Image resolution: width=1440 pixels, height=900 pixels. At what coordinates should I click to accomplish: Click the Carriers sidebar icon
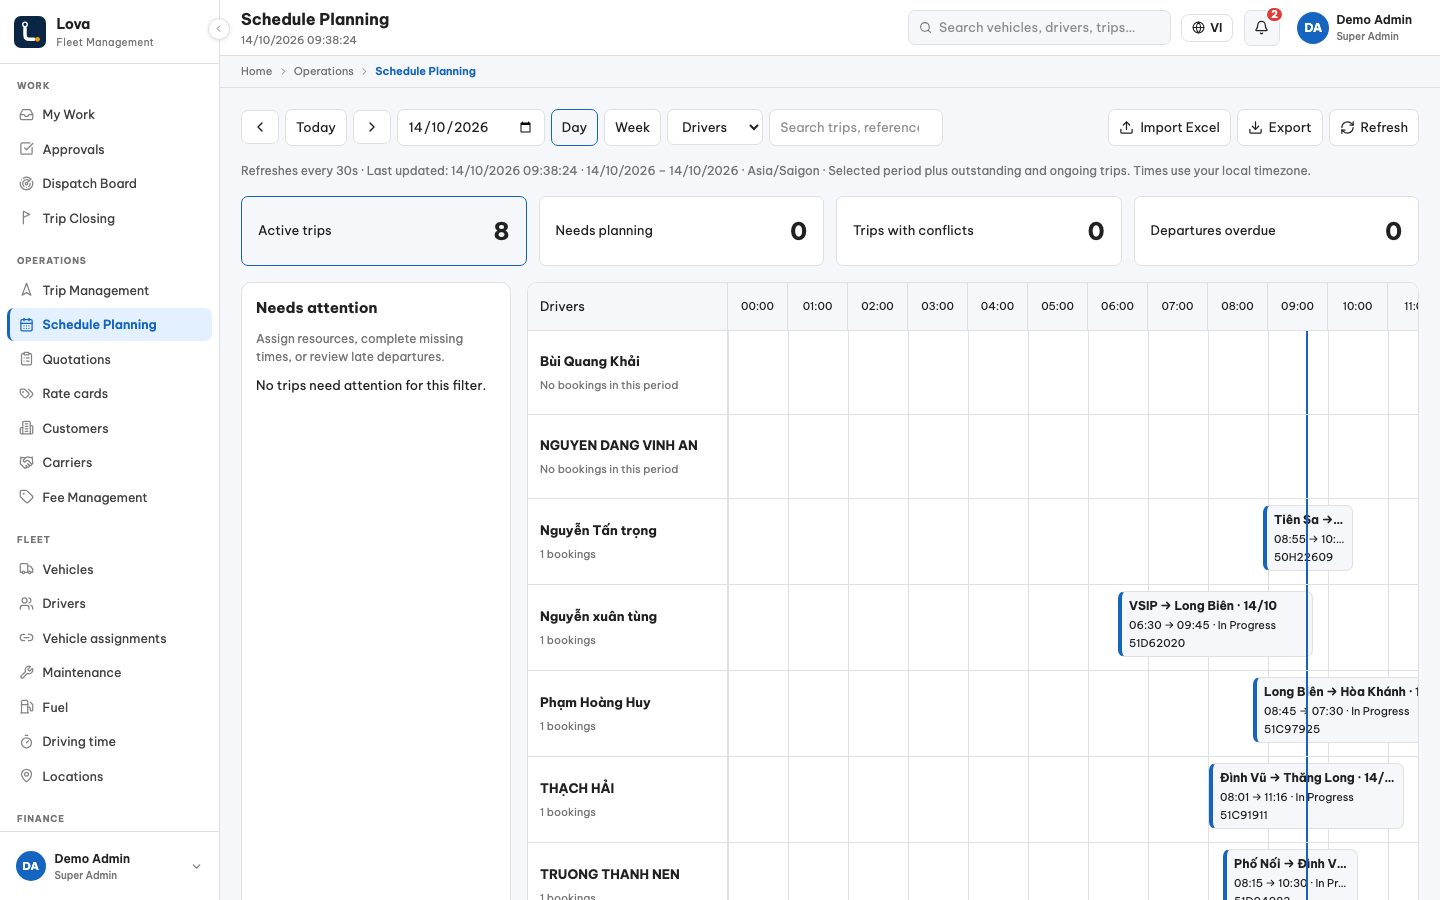[x=27, y=463]
